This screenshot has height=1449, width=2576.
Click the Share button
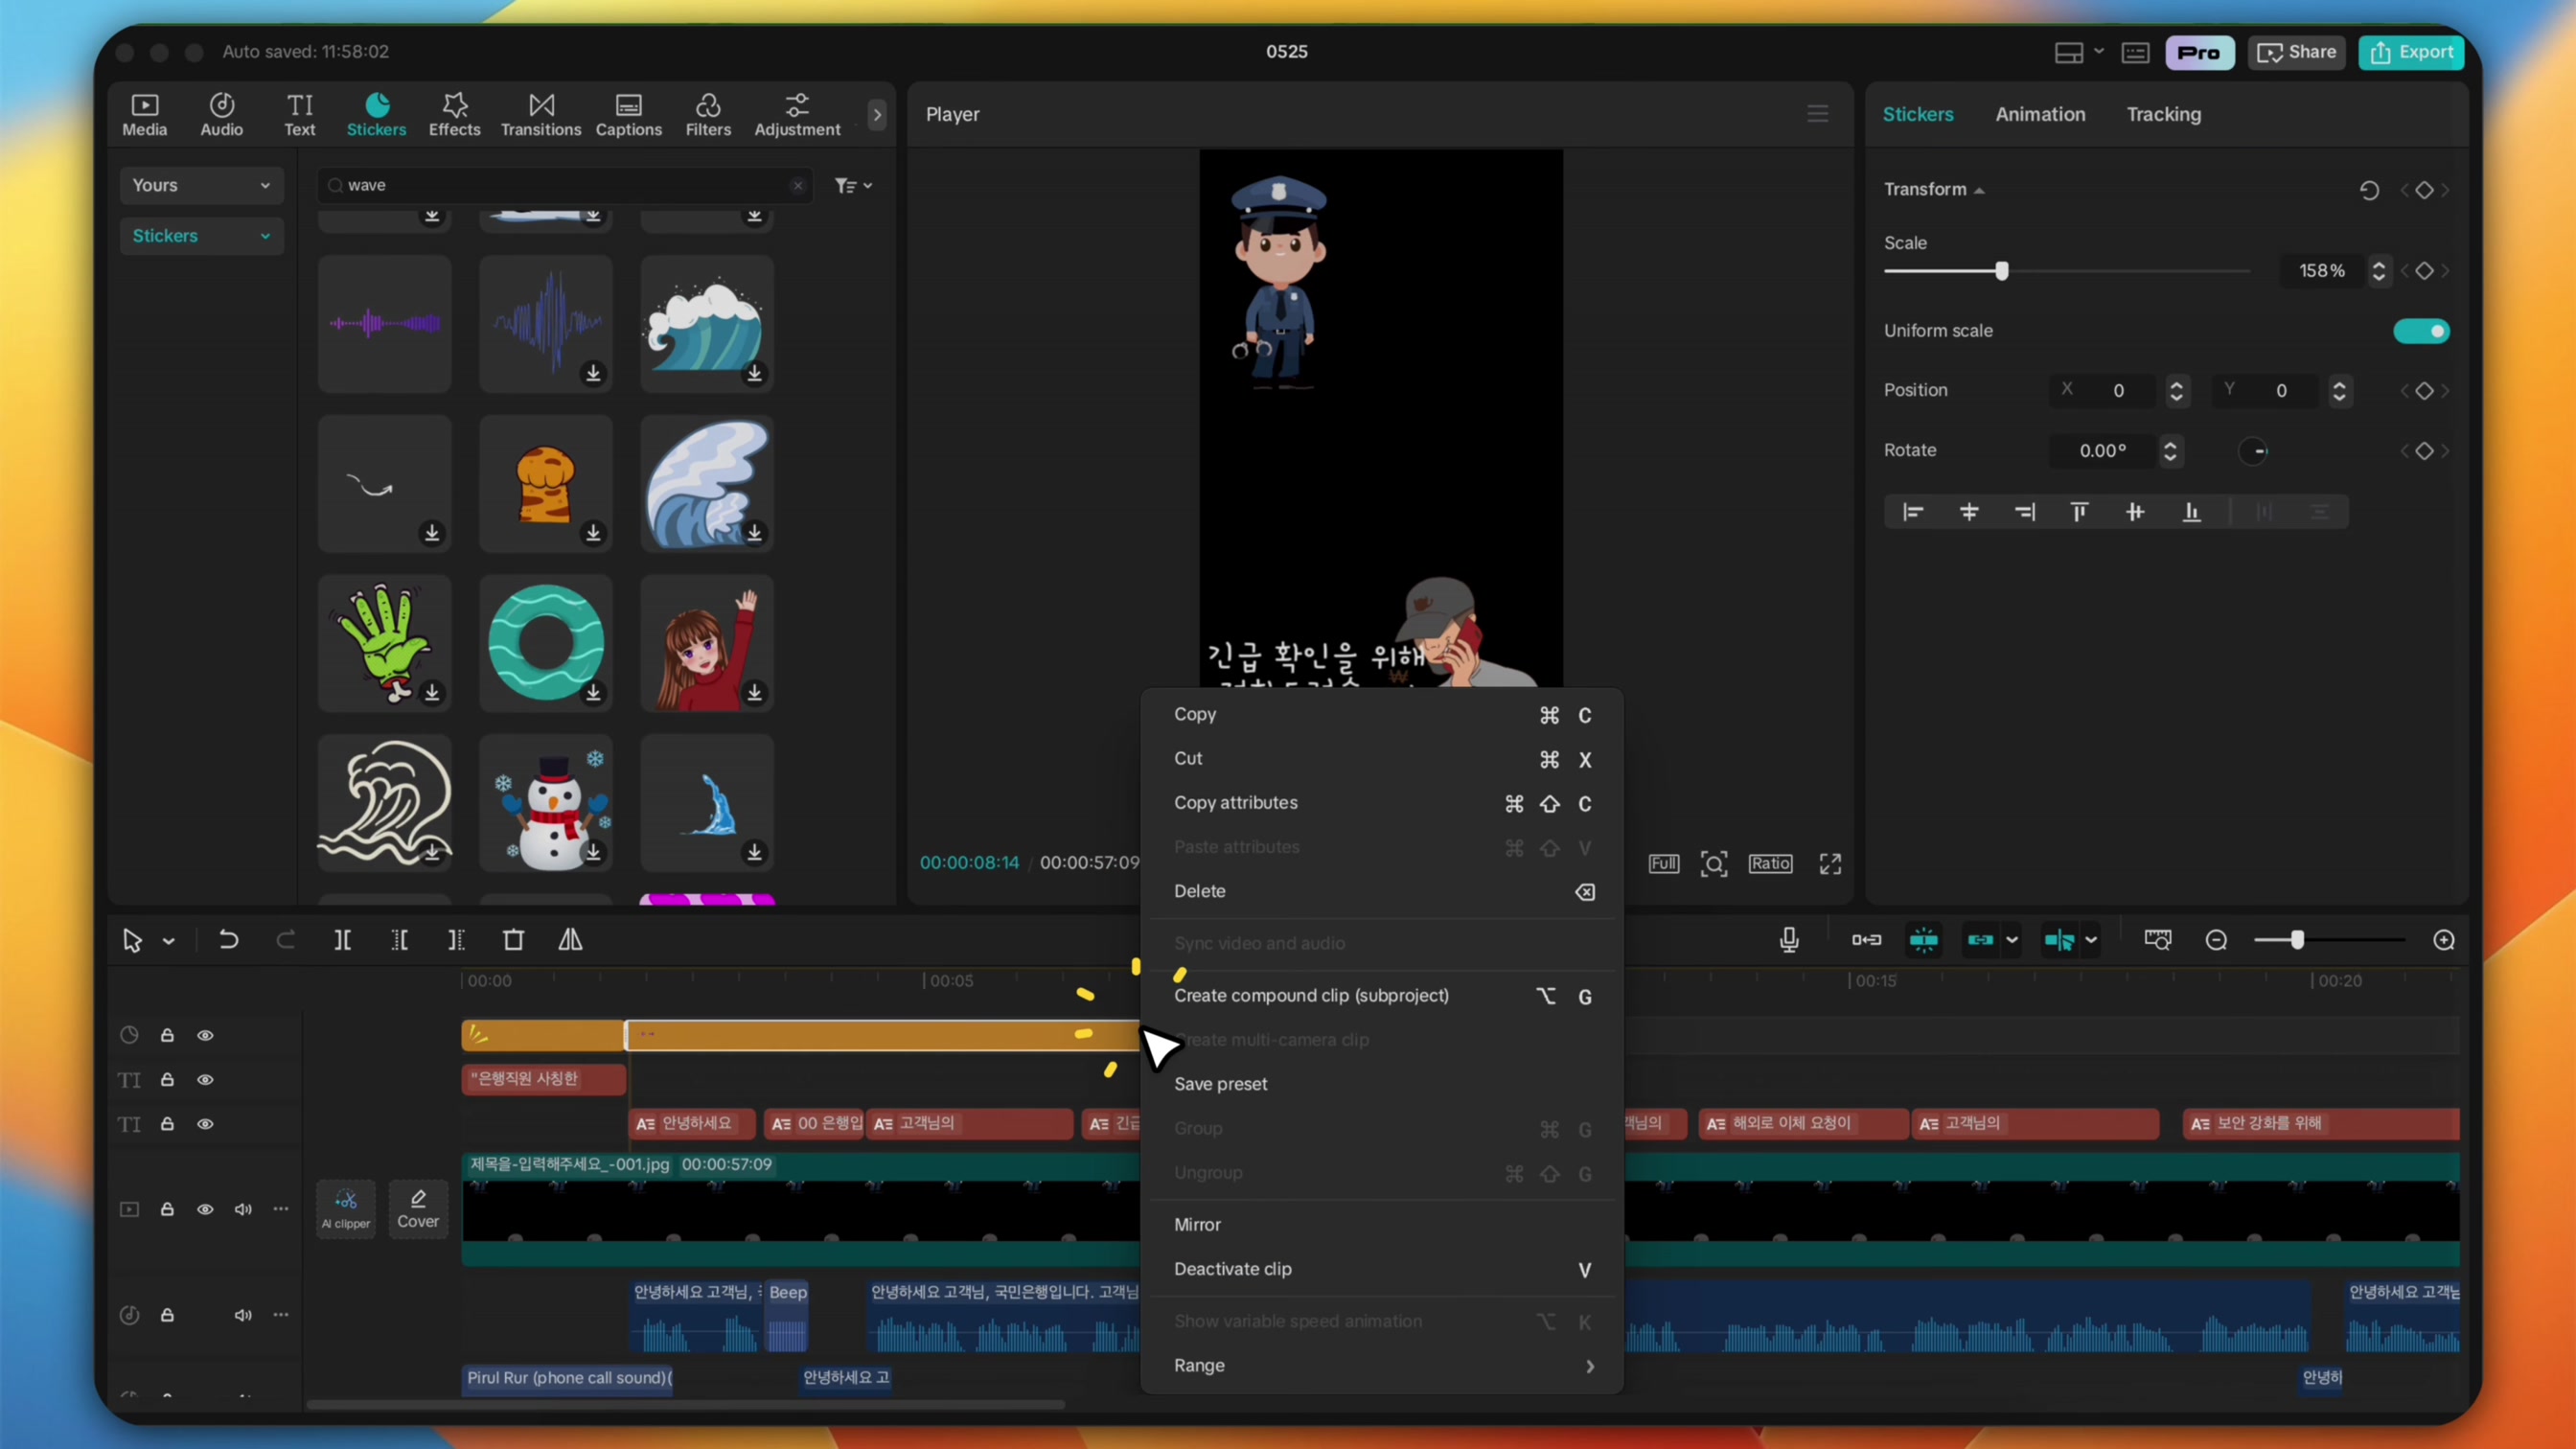2296,52
